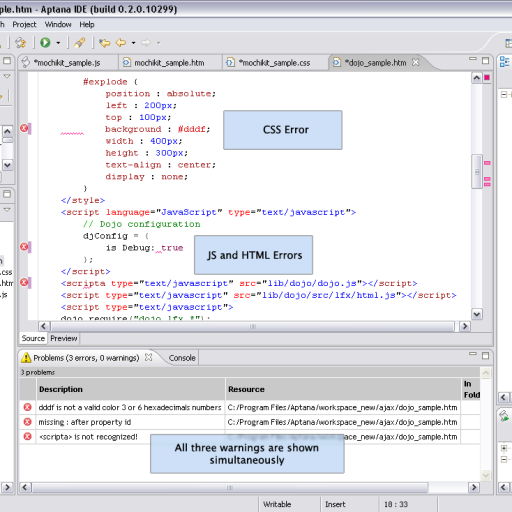Click error icon of dddf color problem row
The width and height of the screenshot is (512, 512).
click(x=27, y=407)
